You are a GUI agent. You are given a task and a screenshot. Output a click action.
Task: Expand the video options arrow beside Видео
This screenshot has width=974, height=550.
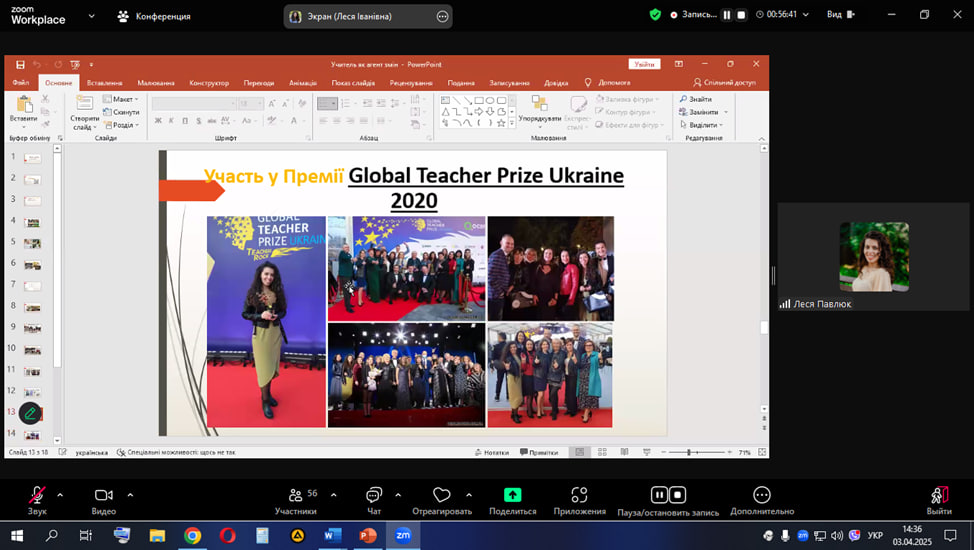[130, 494]
